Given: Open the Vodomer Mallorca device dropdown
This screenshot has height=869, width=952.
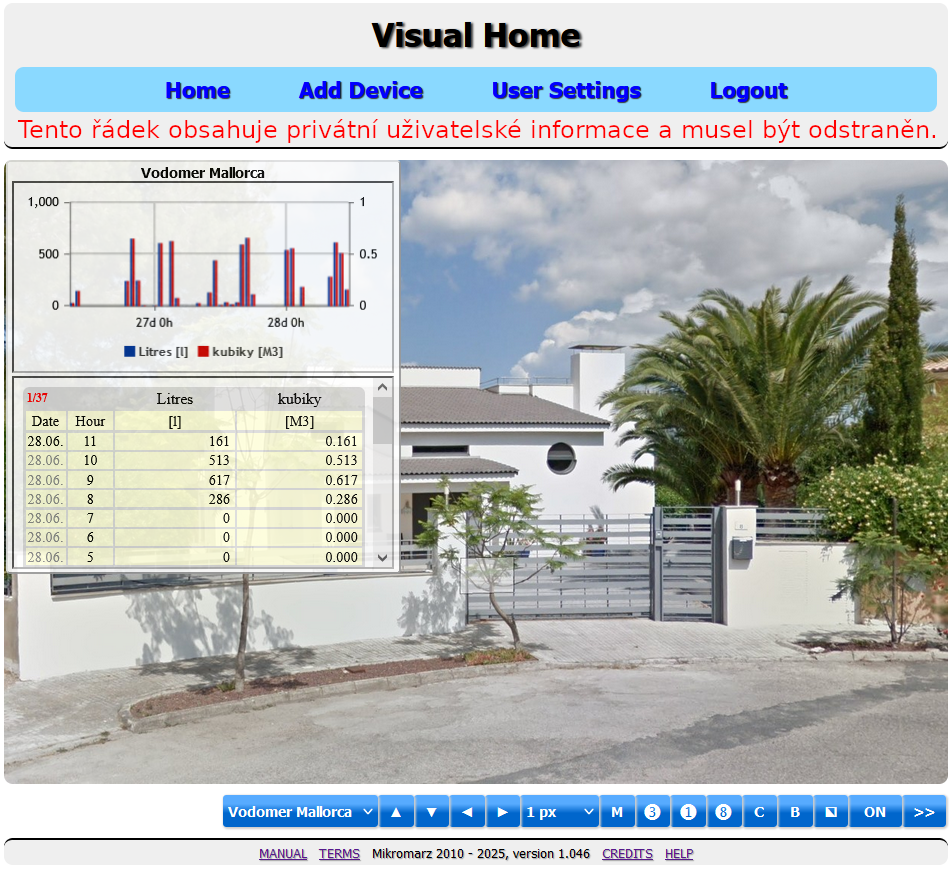Looking at the screenshot, I should click(301, 812).
